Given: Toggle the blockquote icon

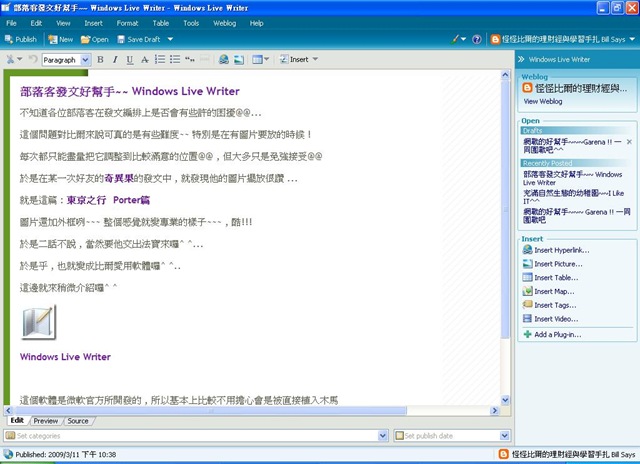Looking at the screenshot, I should 190,60.
